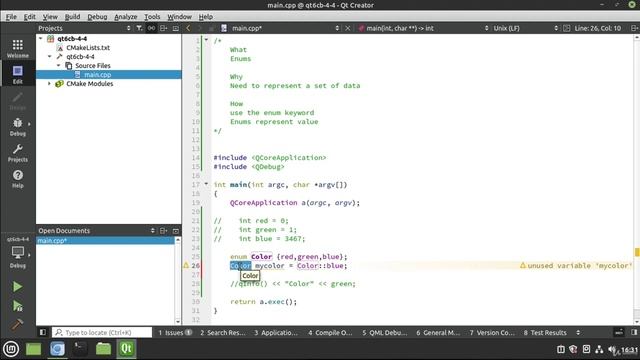The height and width of the screenshot is (360, 640).
Task: Toggle the left sidebar visibility
Action: click(x=42, y=332)
